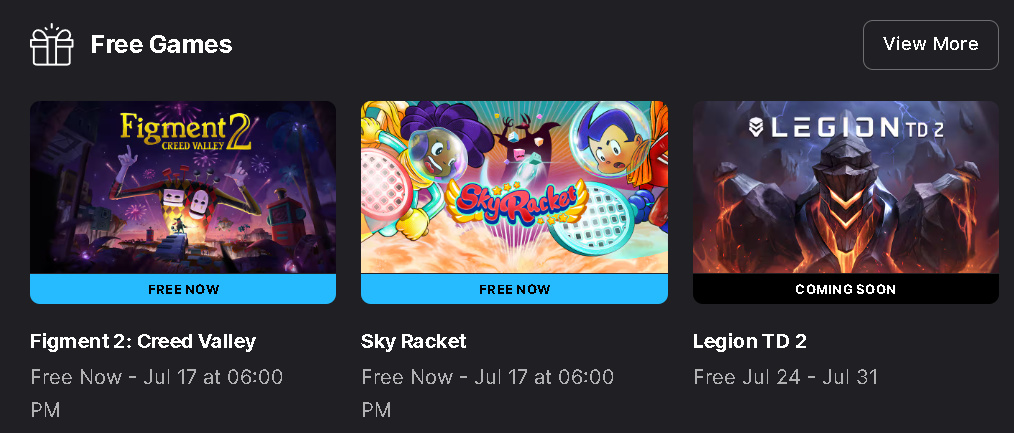Click the Free Jul 24 - Jul 31 text

pyautogui.click(x=785, y=377)
